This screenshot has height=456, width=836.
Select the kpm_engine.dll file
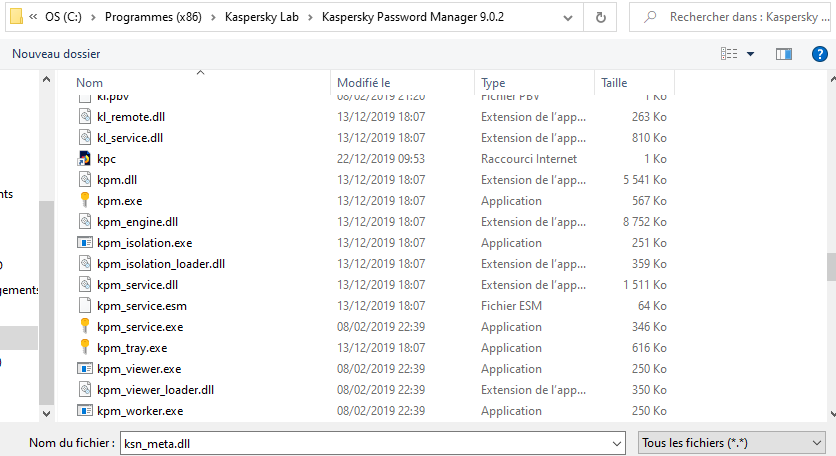[x=137, y=222]
